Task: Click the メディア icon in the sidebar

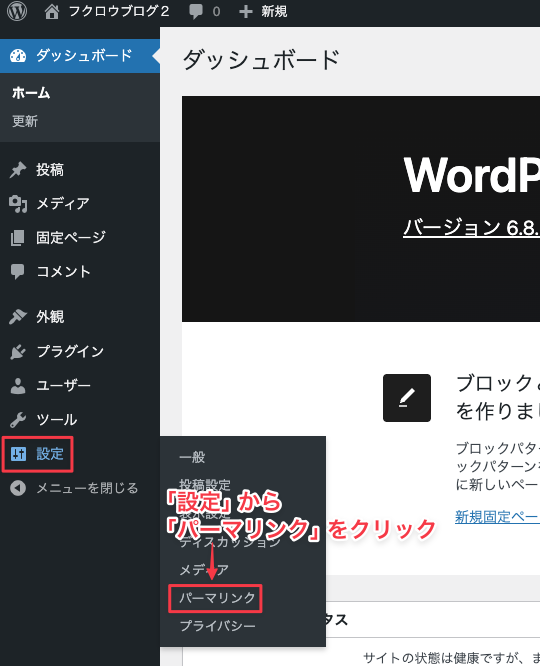Action: click(x=18, y=204)
